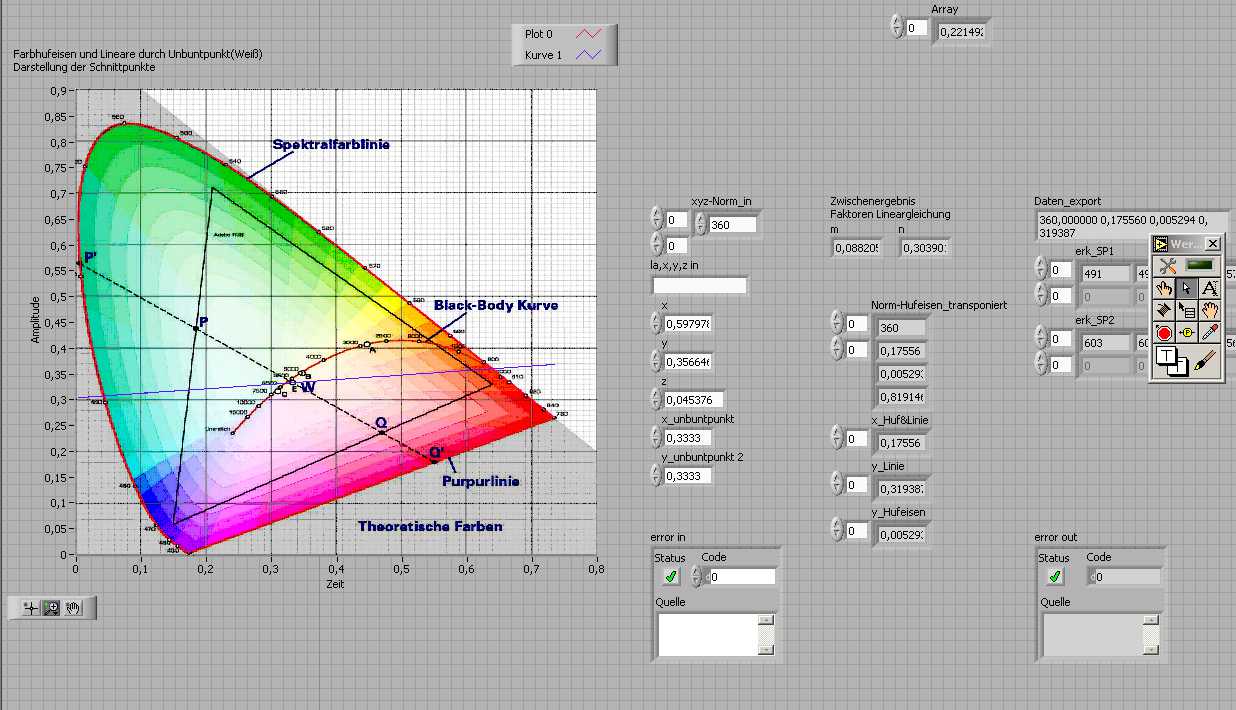Click Norm-Hufeisen_transponiert array cell showing 360

click(x=901, y=328)
